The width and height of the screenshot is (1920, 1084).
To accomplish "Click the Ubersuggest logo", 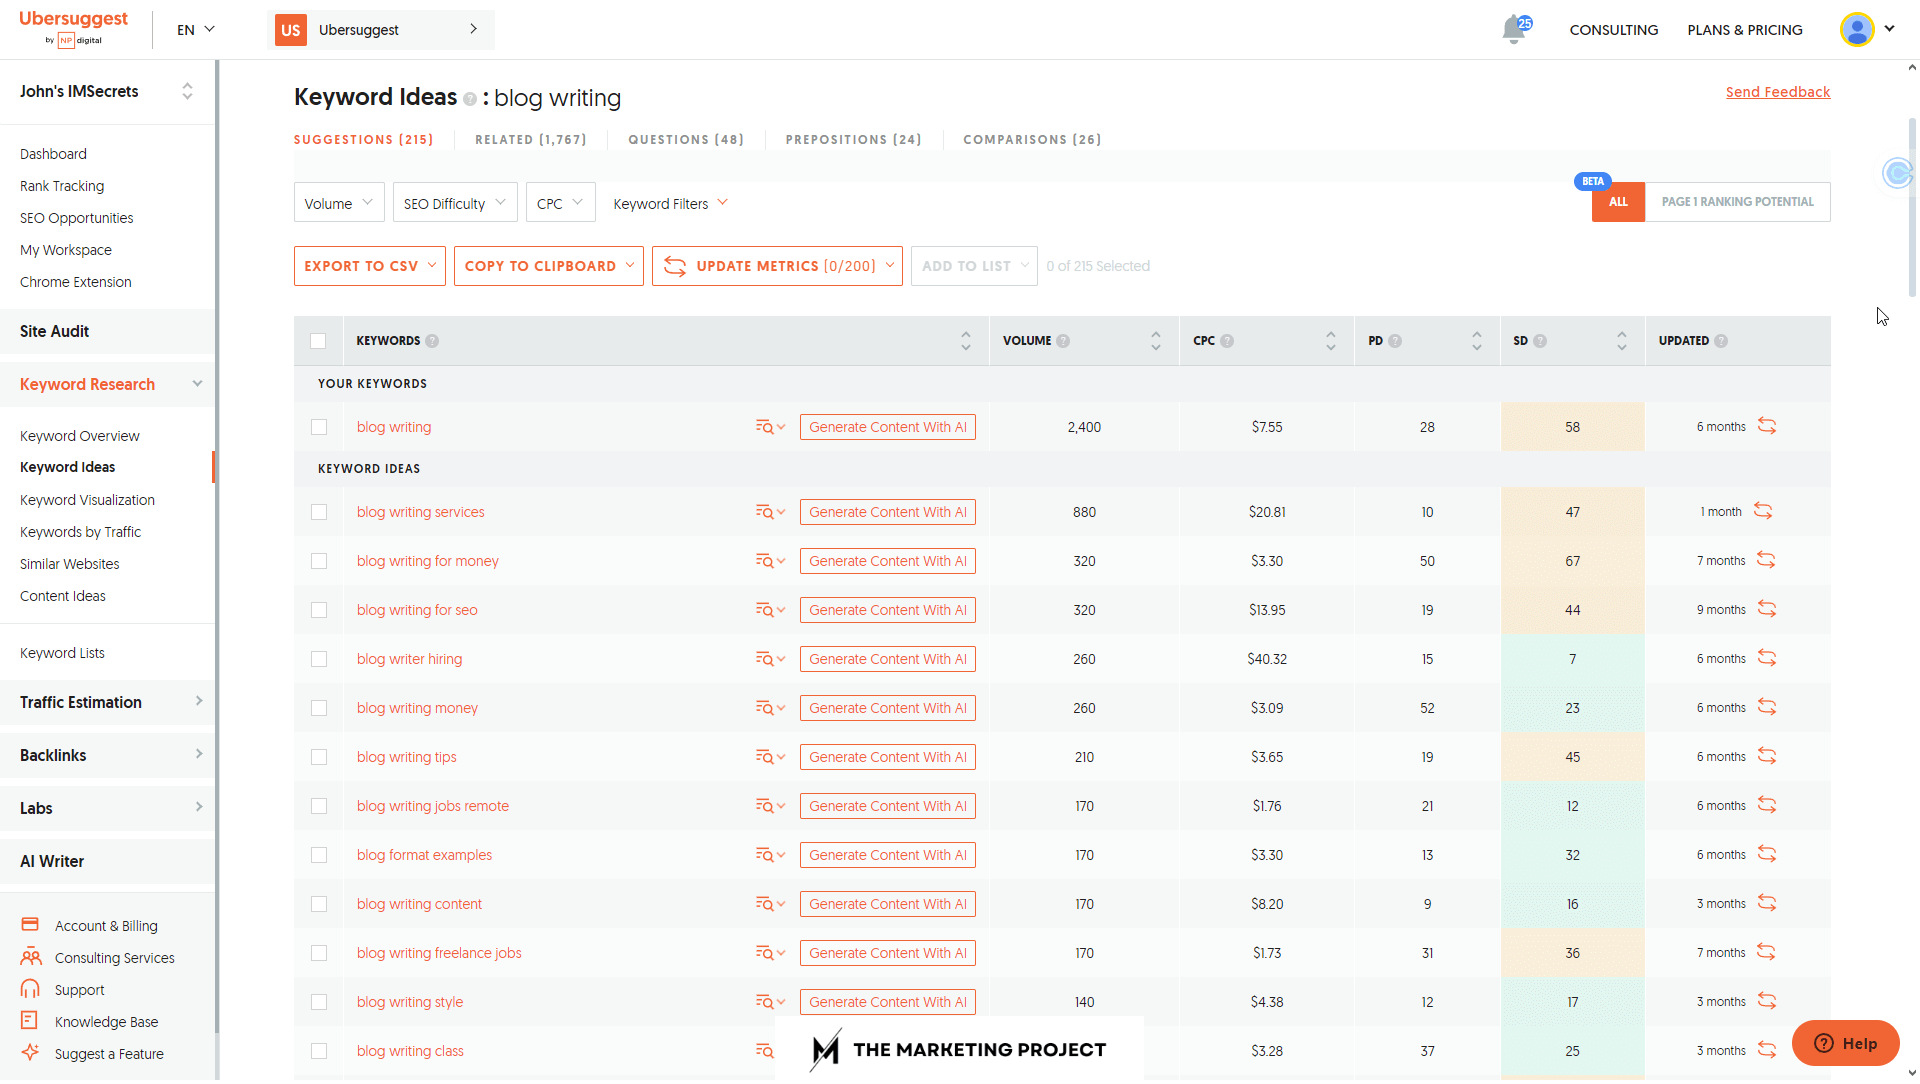I will [74, 28].
